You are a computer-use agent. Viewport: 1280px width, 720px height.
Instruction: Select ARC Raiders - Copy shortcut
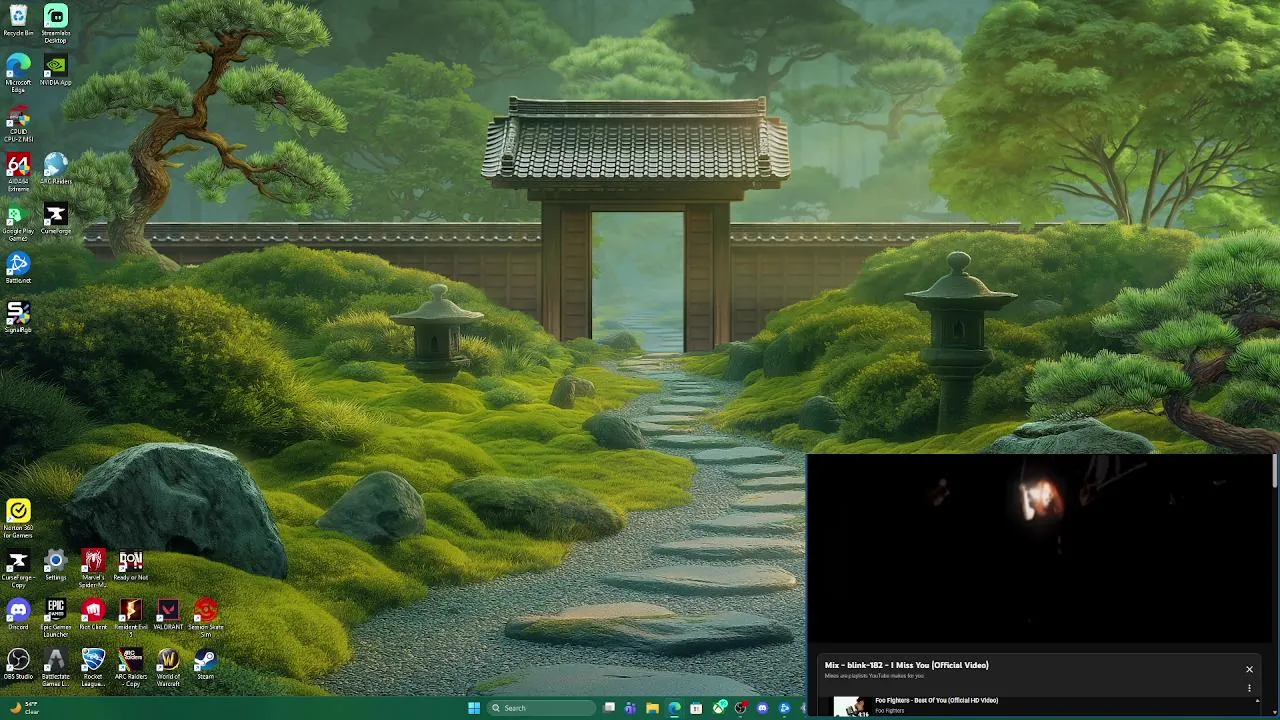point(131,667)
